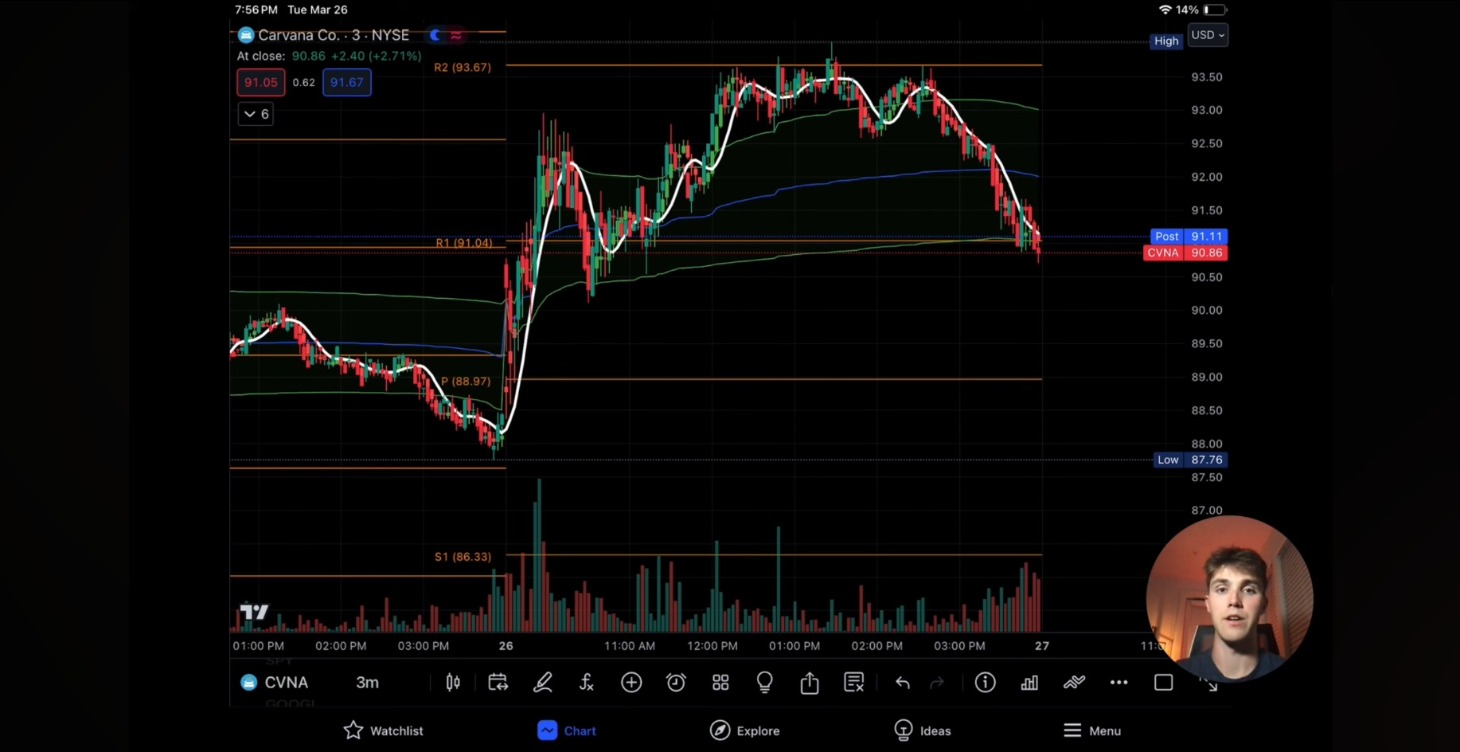Image resolution: width=1460 pixels, height=752 pixels.
Task: Tap the Wi-Fi status icon
Action: tap(1165, 9)
